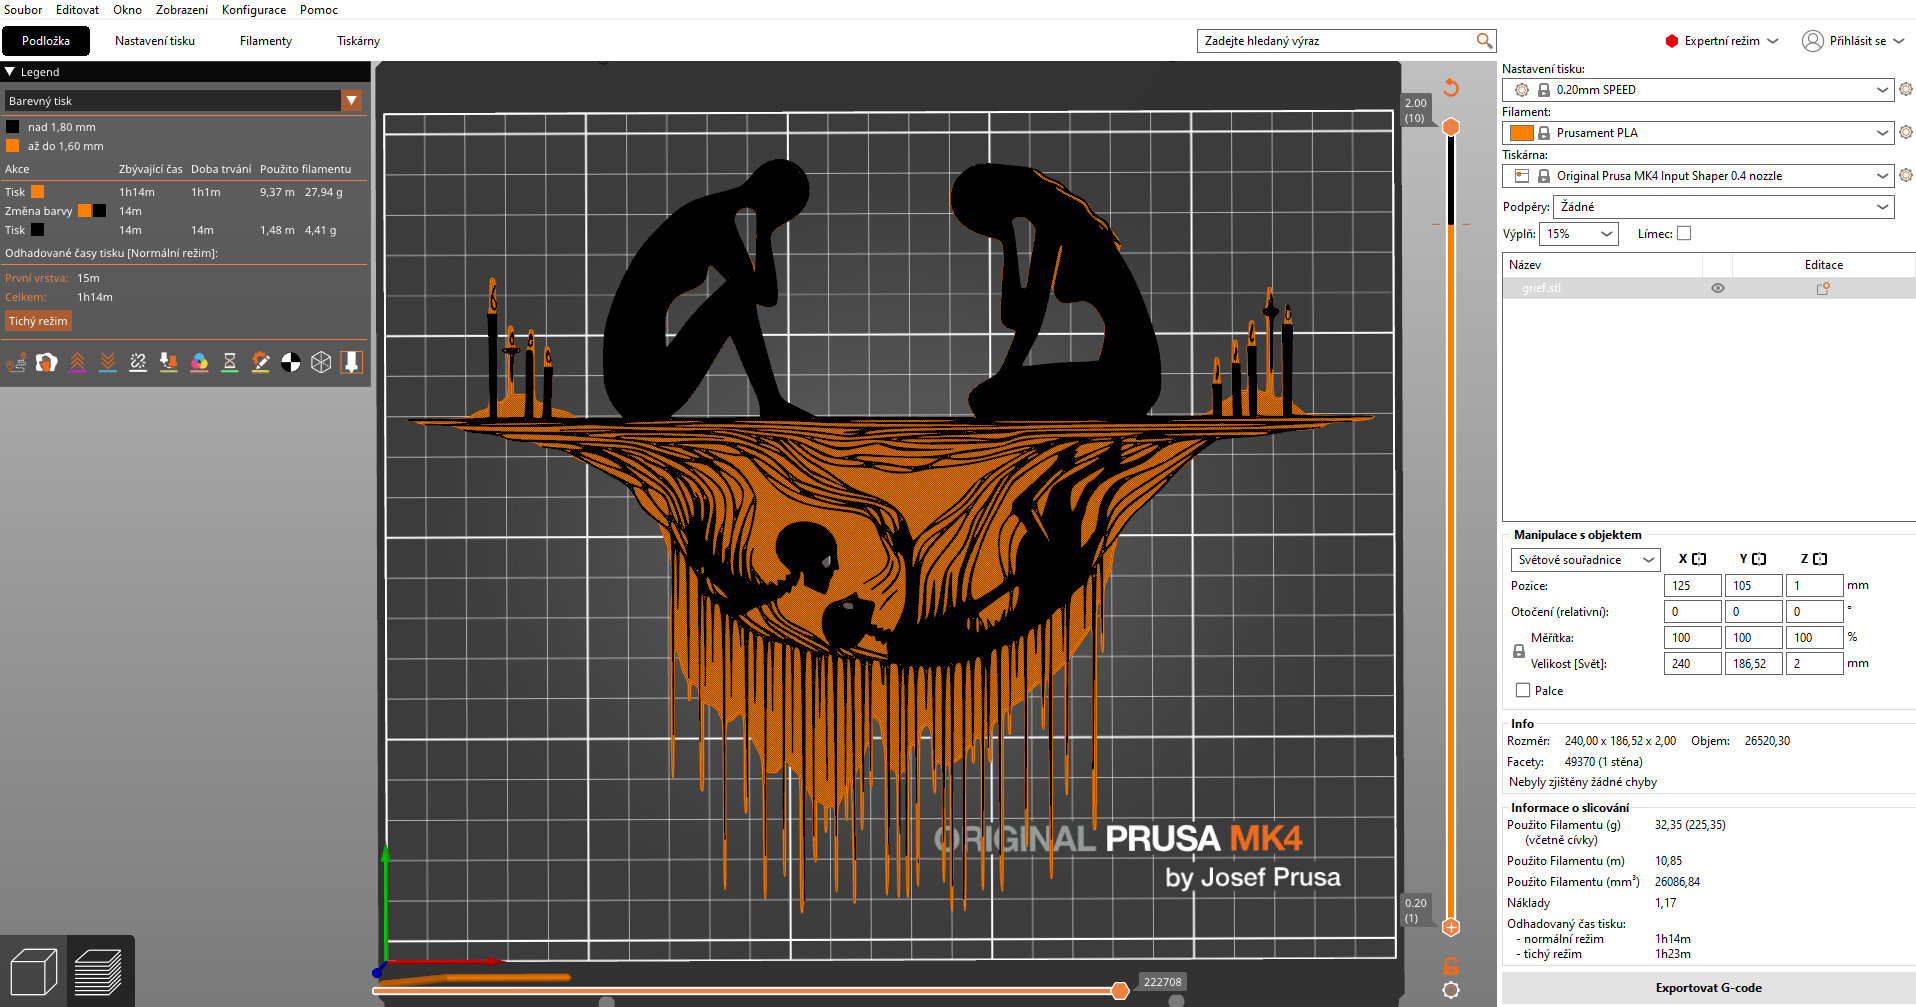
Task: Click the edit icon for grief.stl
Action: [x=1823, y=288]
